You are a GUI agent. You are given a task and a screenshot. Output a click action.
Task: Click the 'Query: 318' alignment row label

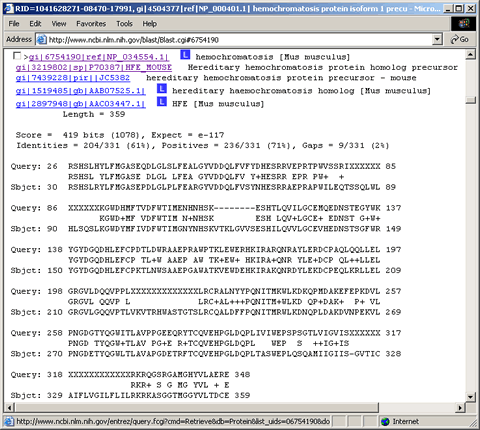(x=37, y=374)
